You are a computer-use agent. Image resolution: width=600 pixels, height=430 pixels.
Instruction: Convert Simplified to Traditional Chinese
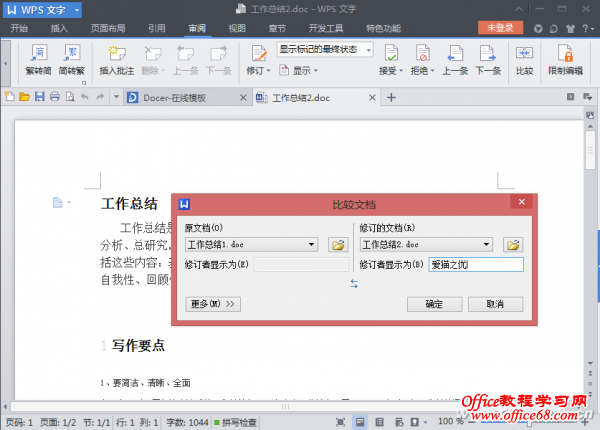(x=72, y=60)
